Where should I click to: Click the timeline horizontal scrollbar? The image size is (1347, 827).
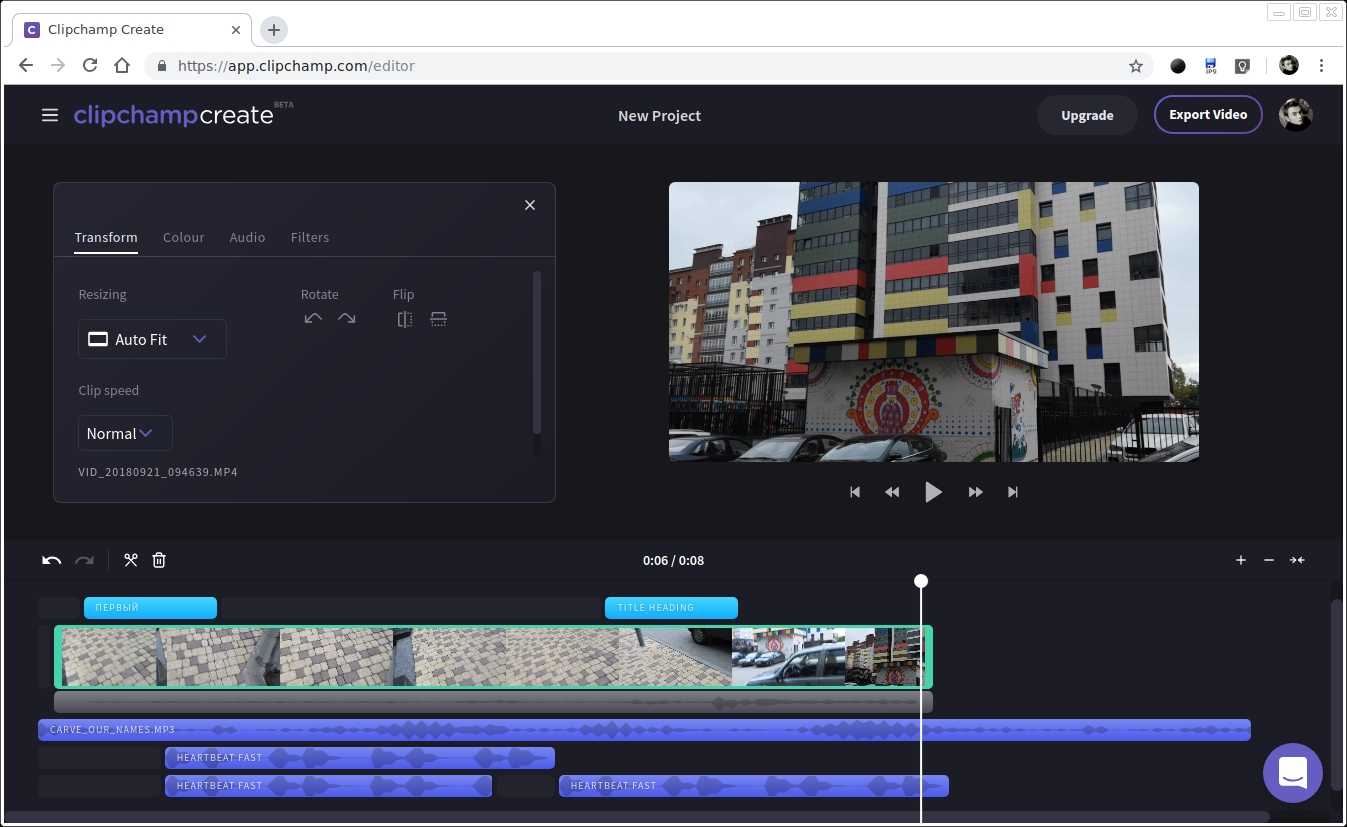click(x=637, y=817)
